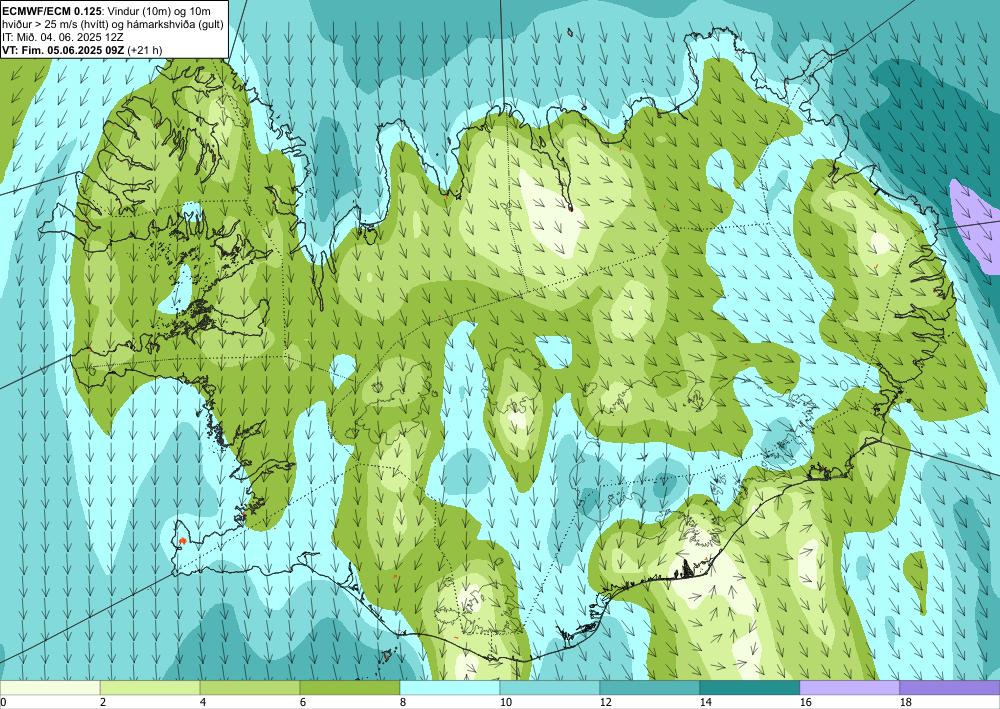
Task: Click the 12–14 m/s teal legend swatch
Action: tap(649, 688)
